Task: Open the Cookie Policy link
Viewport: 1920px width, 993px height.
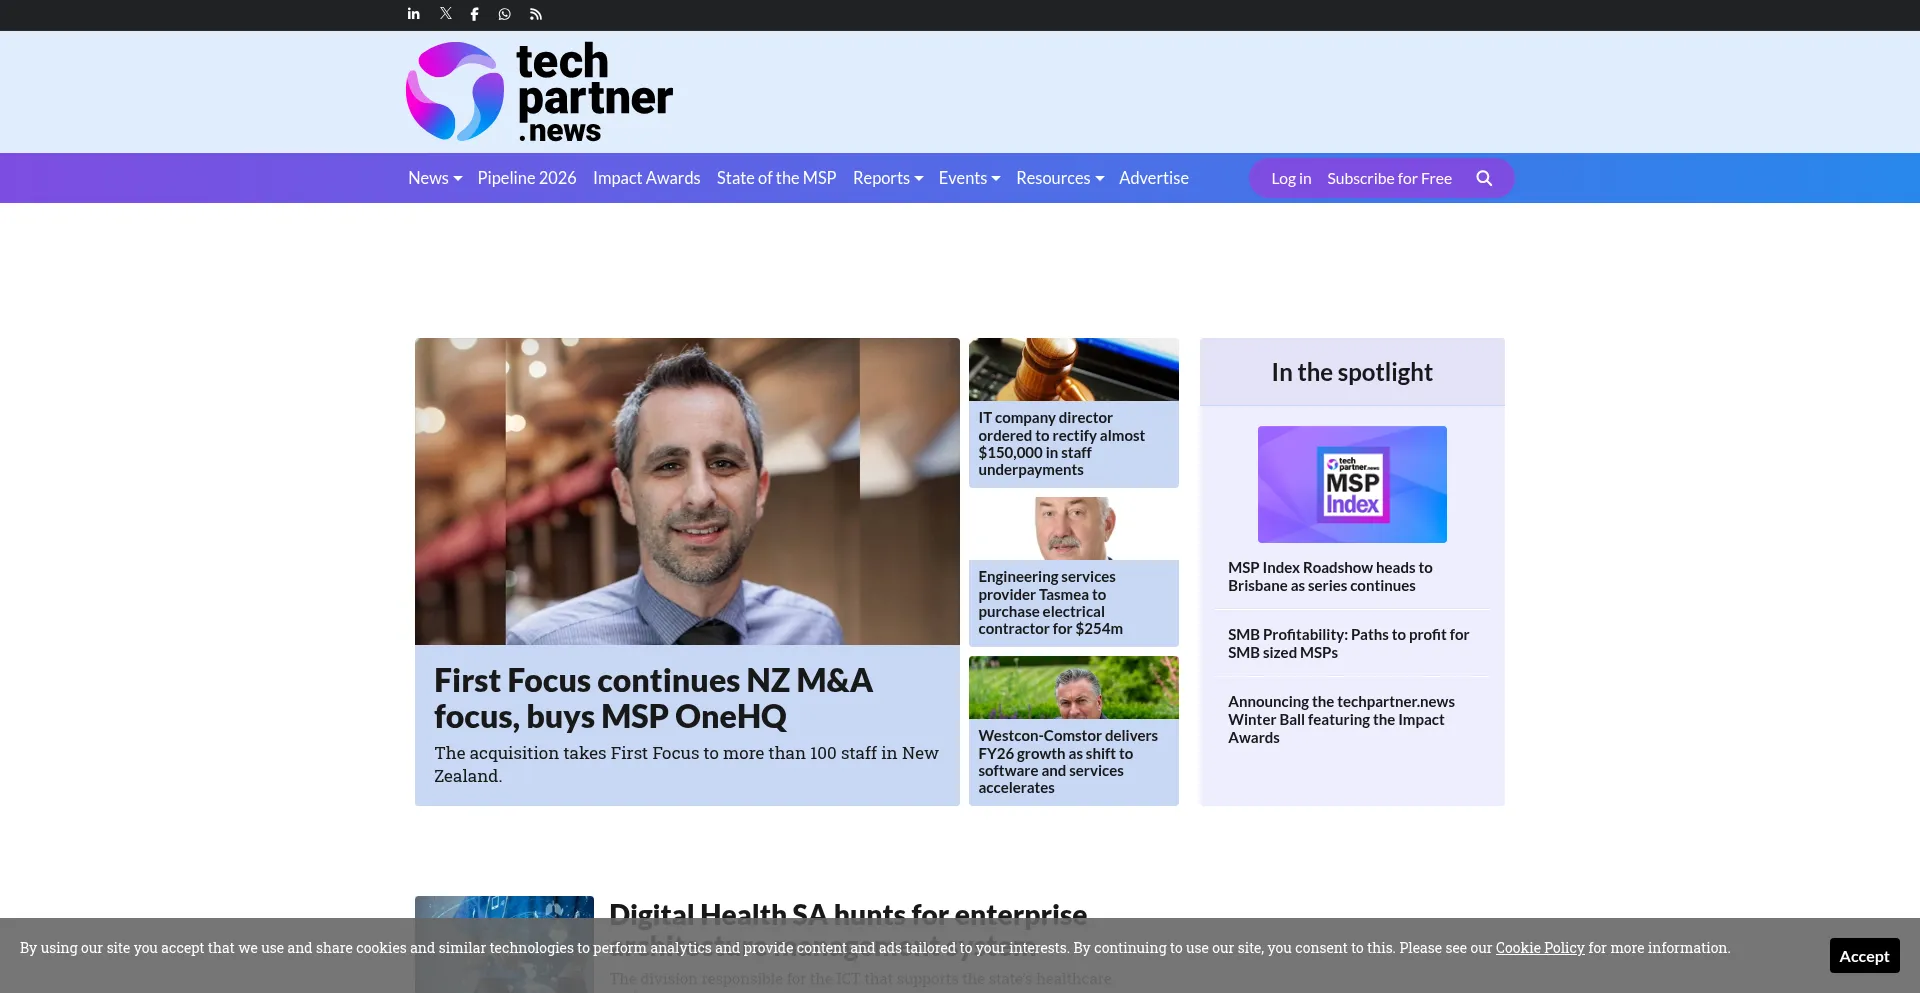Action: [1540, 948]
